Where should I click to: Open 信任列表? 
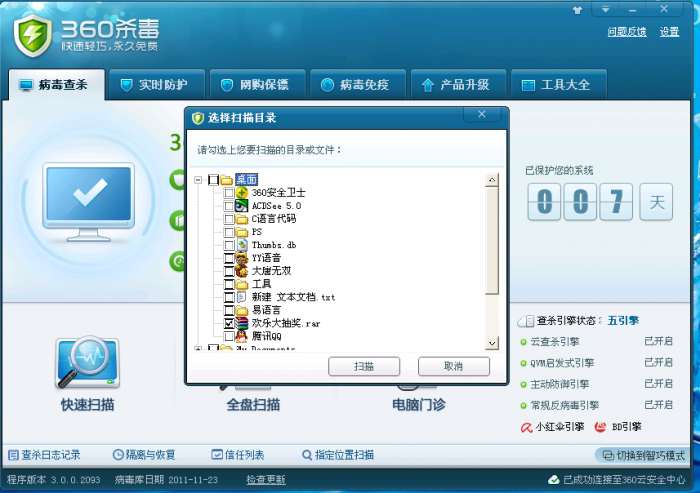pos(238,455)
